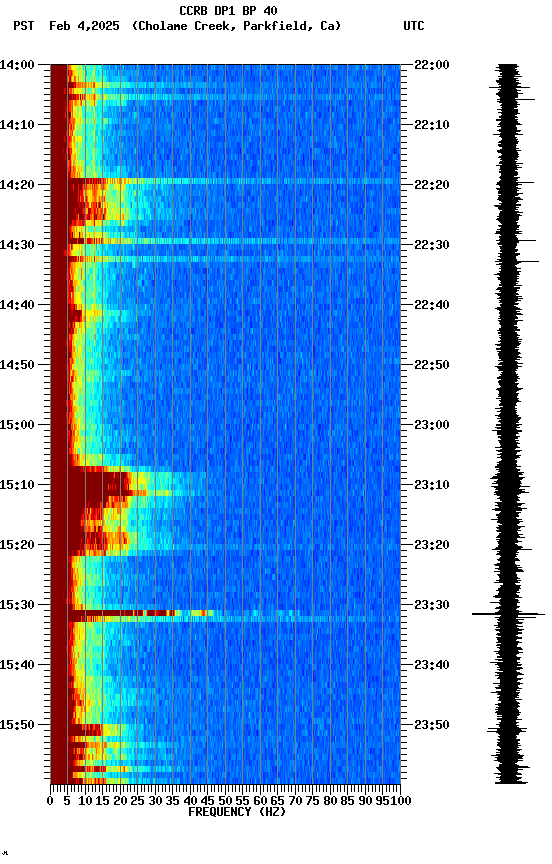The image size is (552, 864).
Task: Click the '22:10' UTC time label
Action: [x=432, y=125]
